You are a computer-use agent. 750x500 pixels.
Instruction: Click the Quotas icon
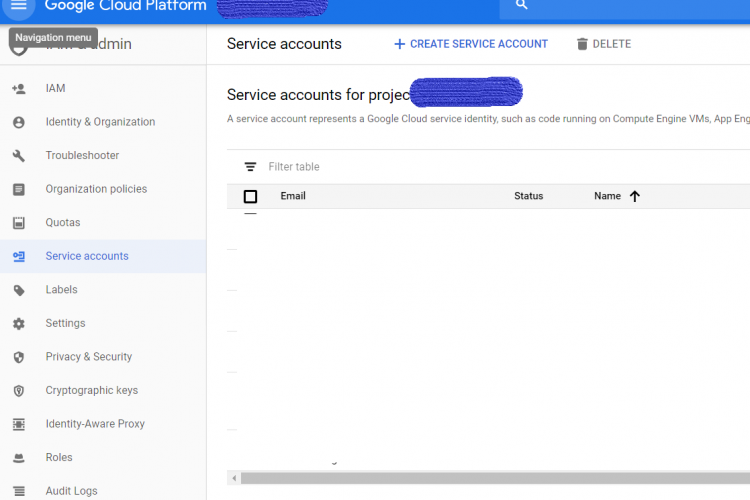(19, 223)
